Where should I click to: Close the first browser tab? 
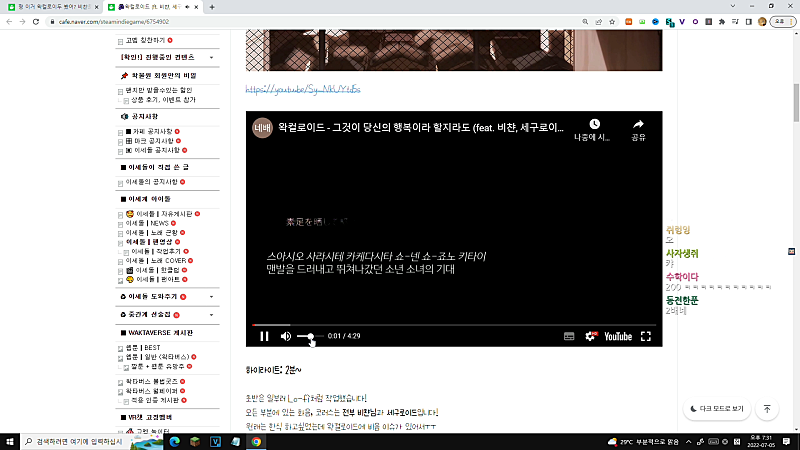[x=96, y=7]
